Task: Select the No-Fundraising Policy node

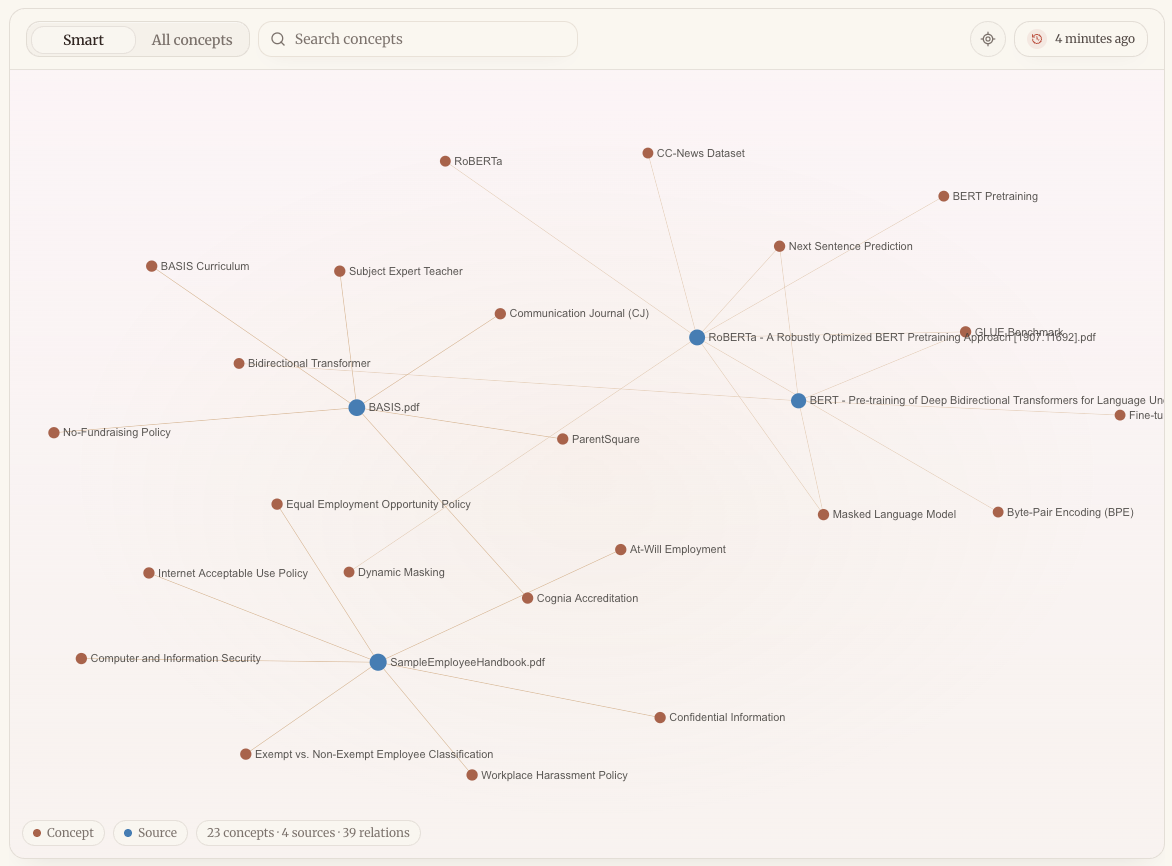Action: click(54, 433)
